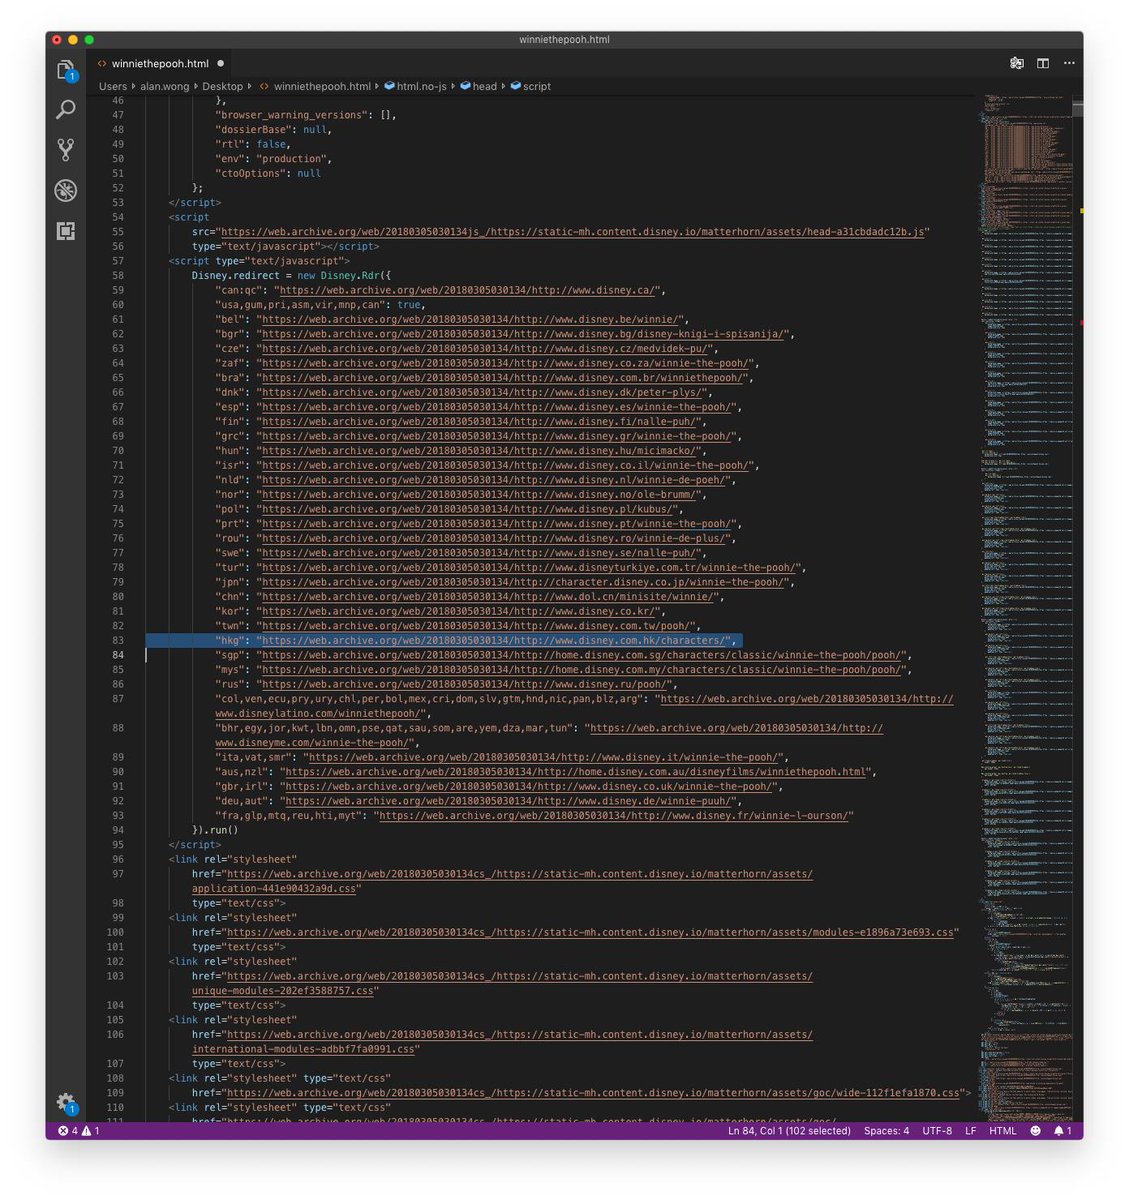1129x1200 pixels.
Task: Follow the disney.be/winnie link
Action: 472,319
